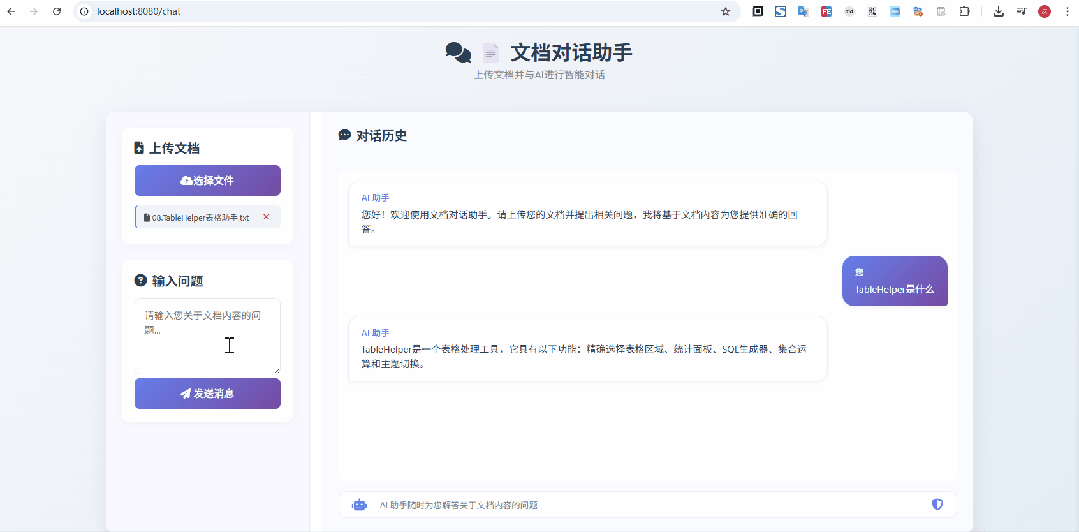Click the question text input area
Image resolution: width=1079 pixels, height=532 pixels.
(x=208, y=337)
